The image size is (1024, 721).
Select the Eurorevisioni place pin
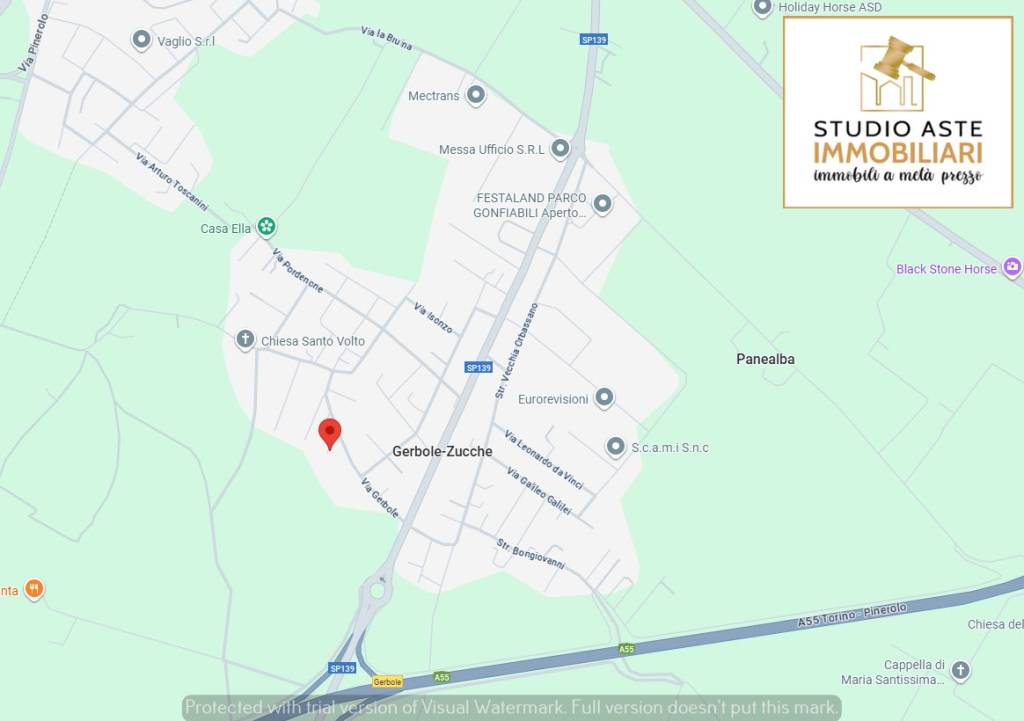point(604,397)
